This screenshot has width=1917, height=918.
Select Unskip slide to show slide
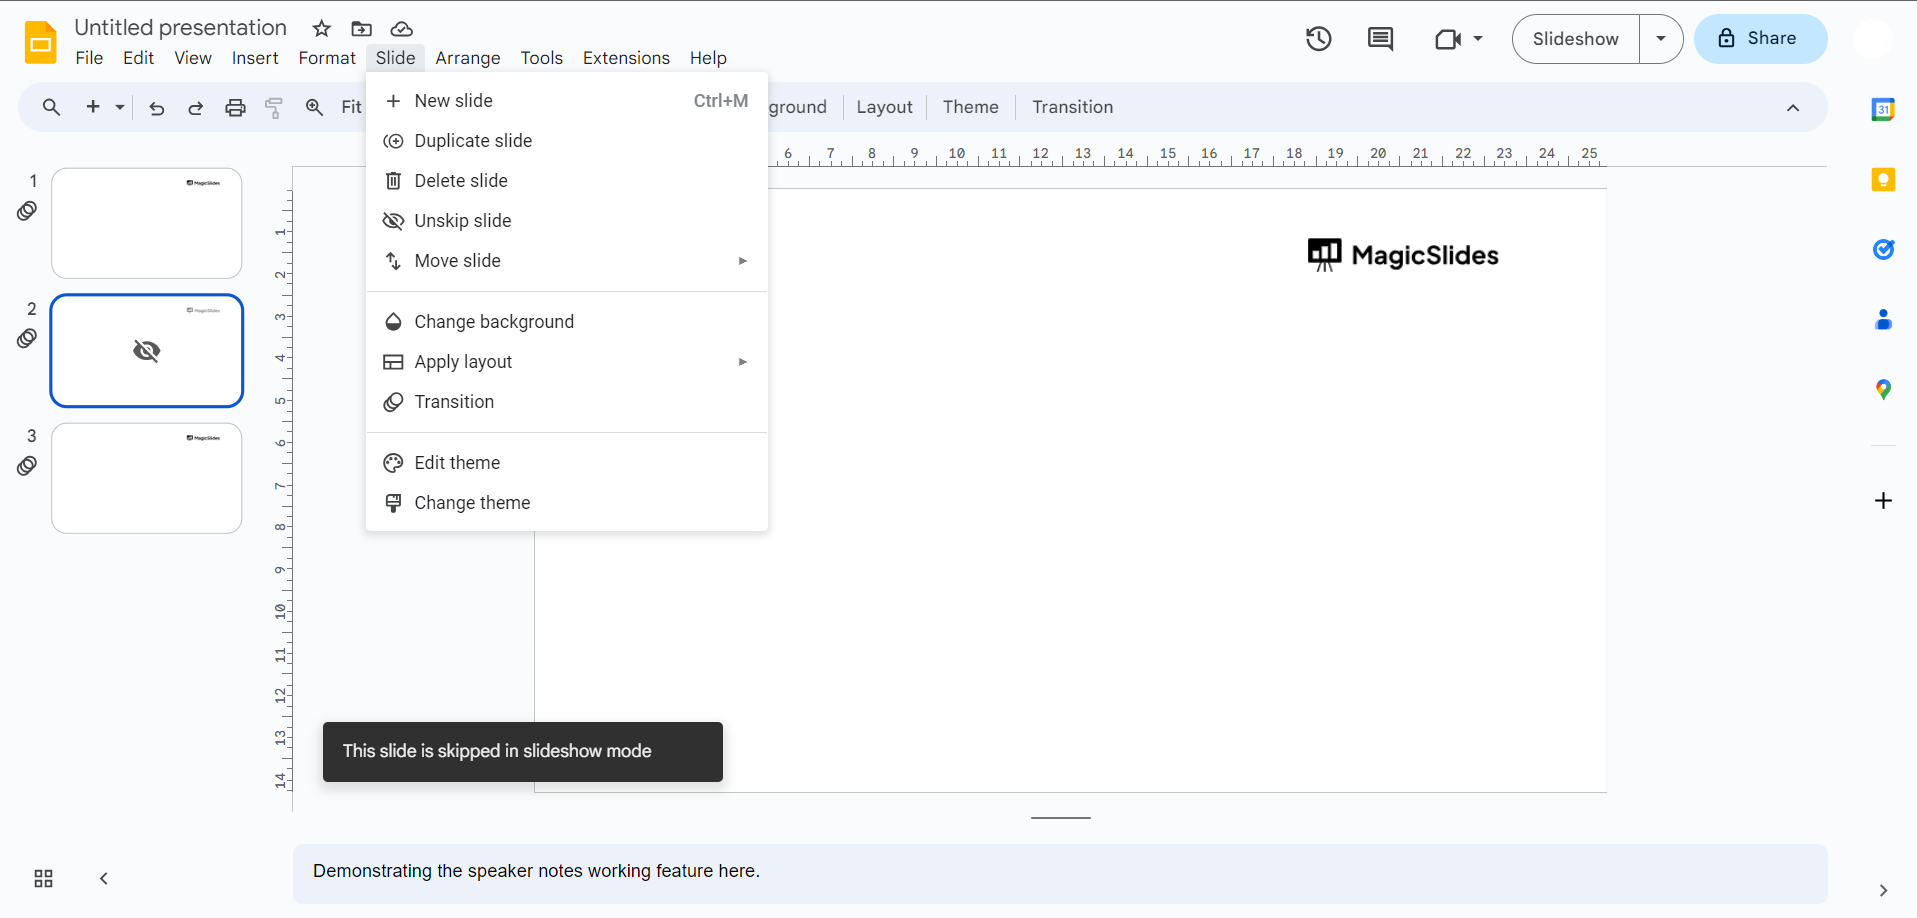click(x=462, y=221)
